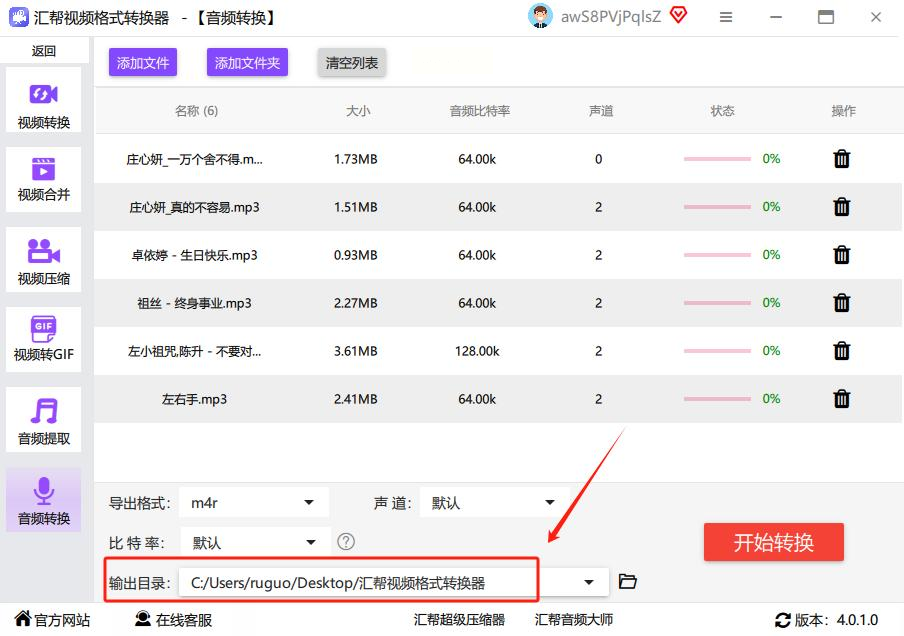Open the 视频转换 video convert module
The width and height of the screenshot is (904, 636).
(43, 105)
